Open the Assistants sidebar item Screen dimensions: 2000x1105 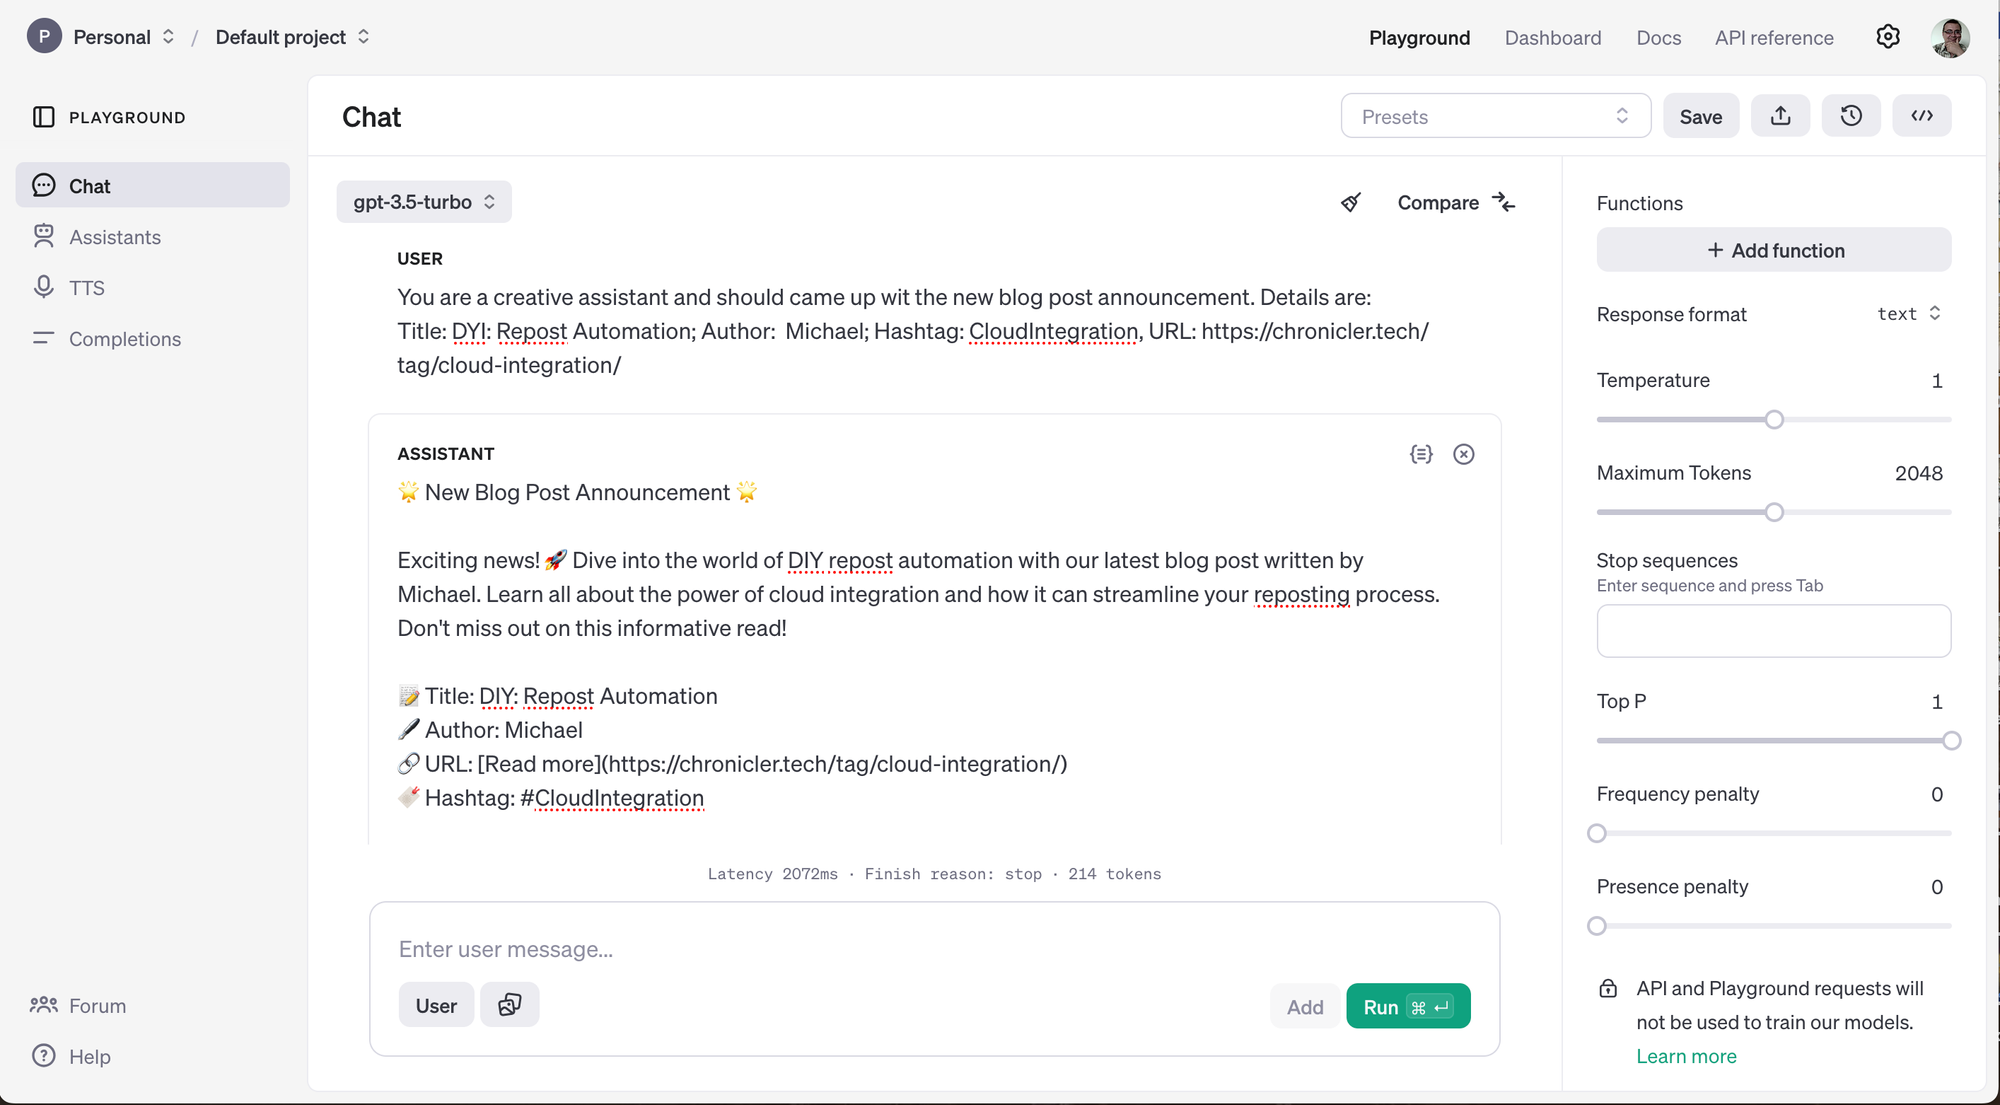pos(115,237)
